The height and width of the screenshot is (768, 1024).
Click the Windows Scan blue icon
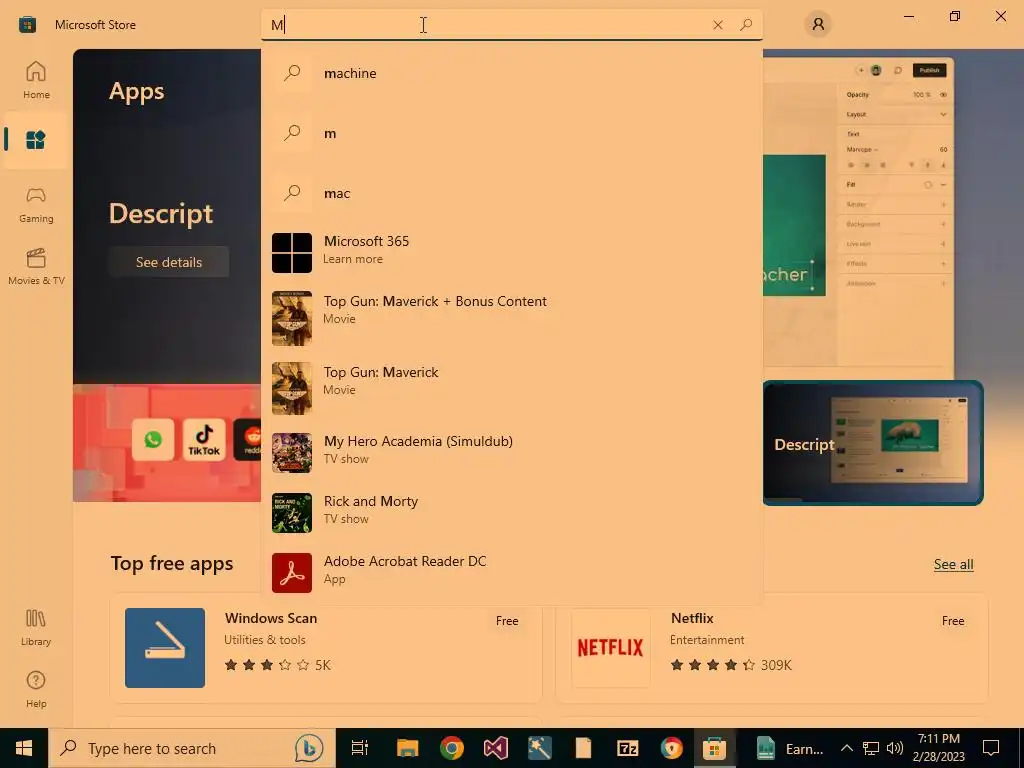coord(165,648)
